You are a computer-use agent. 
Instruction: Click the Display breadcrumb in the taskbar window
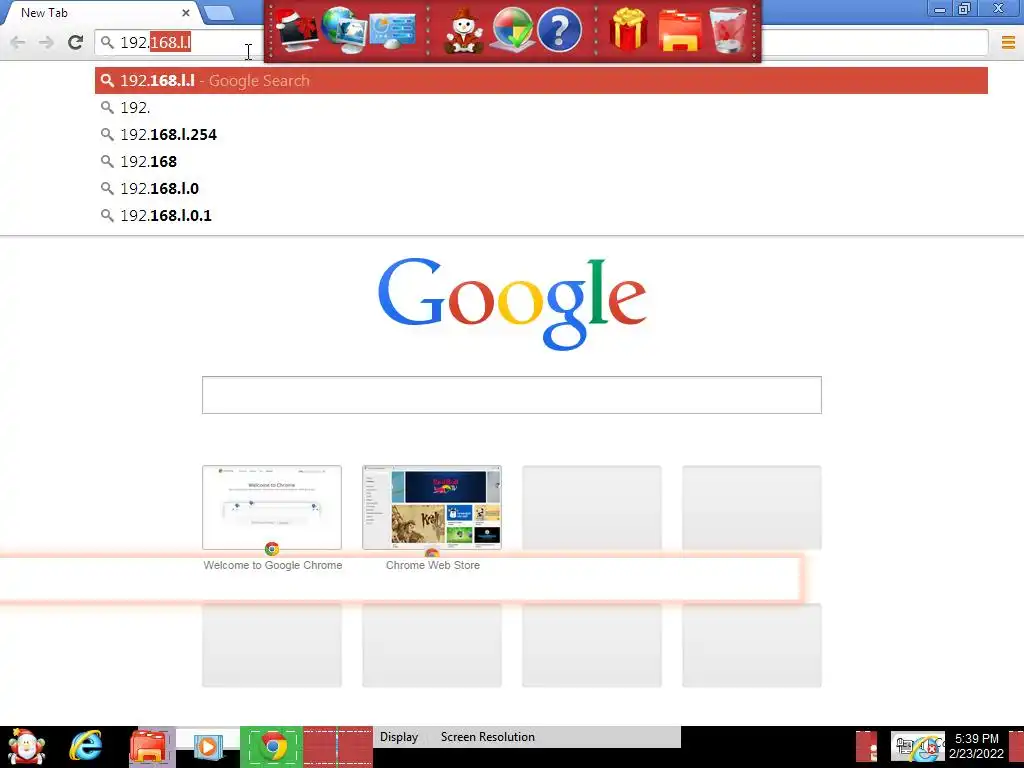coord(398,737)
